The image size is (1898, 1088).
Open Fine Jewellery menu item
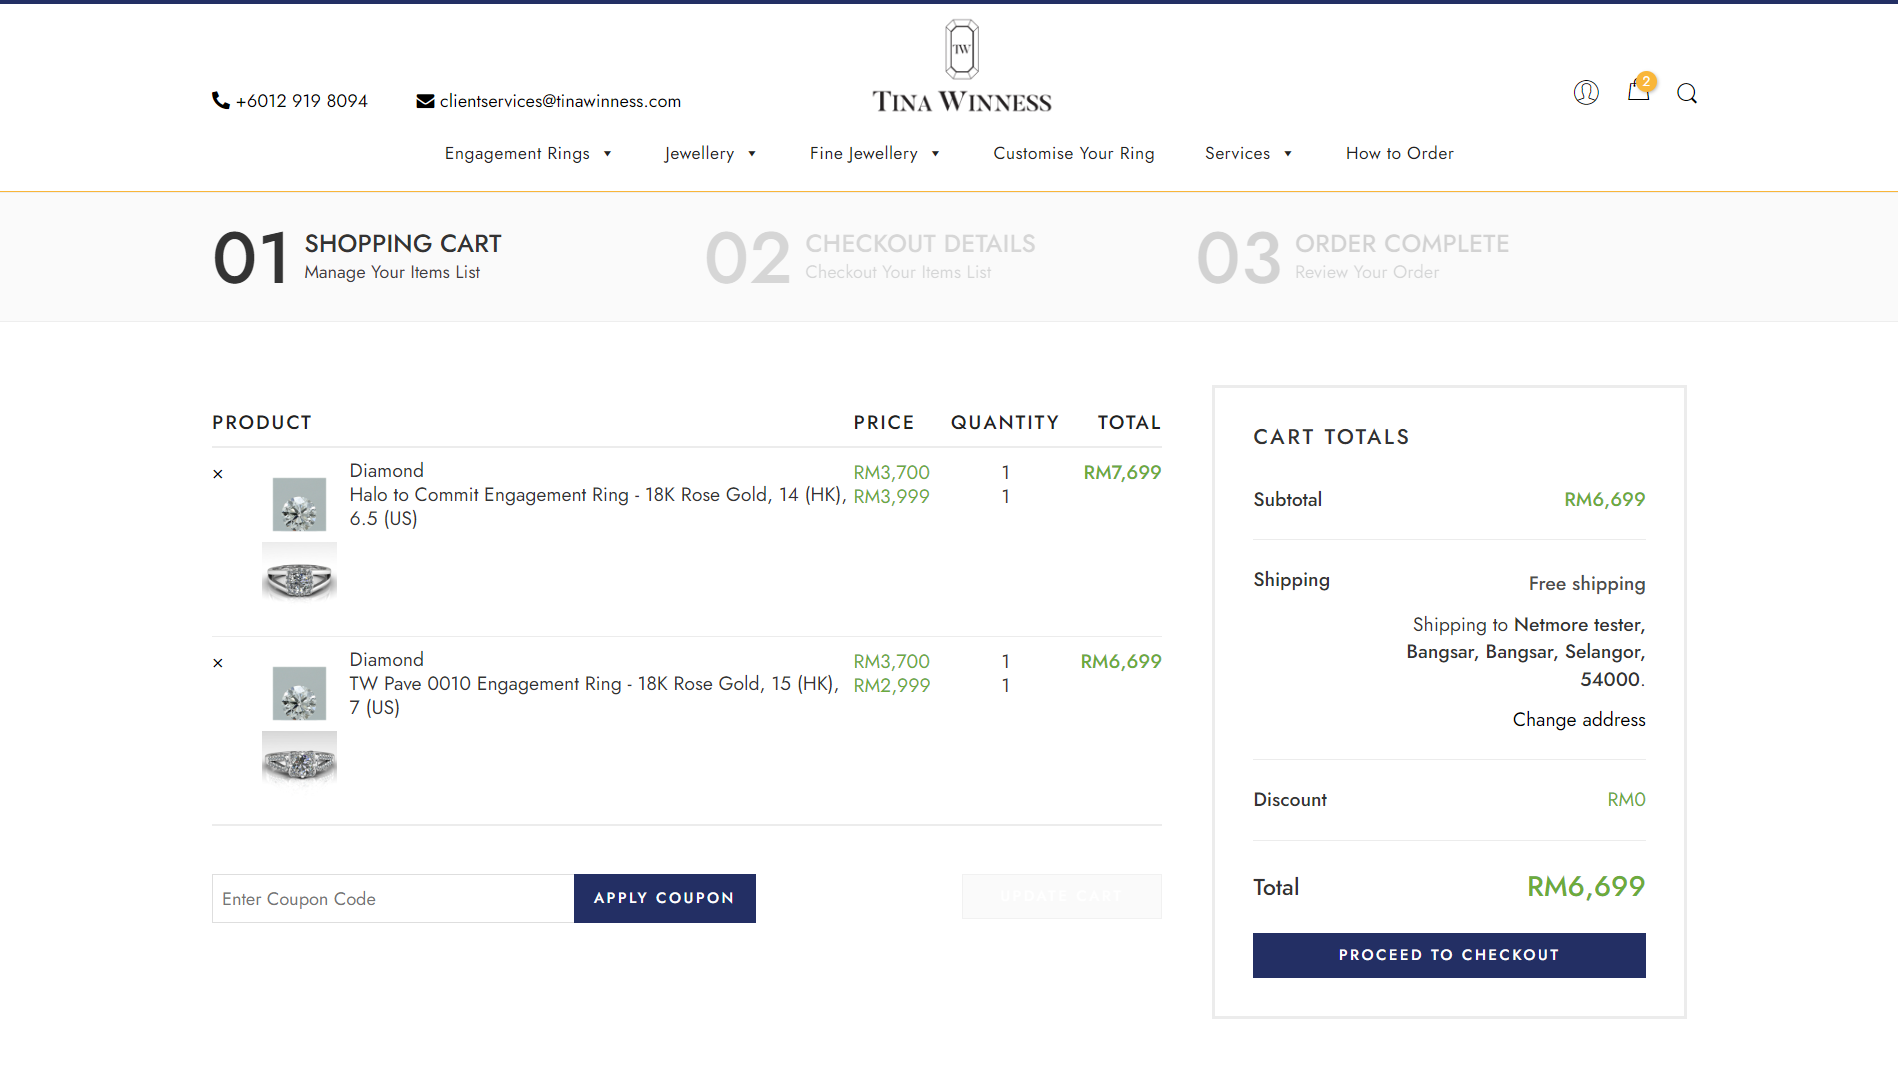tap(864, 153)
